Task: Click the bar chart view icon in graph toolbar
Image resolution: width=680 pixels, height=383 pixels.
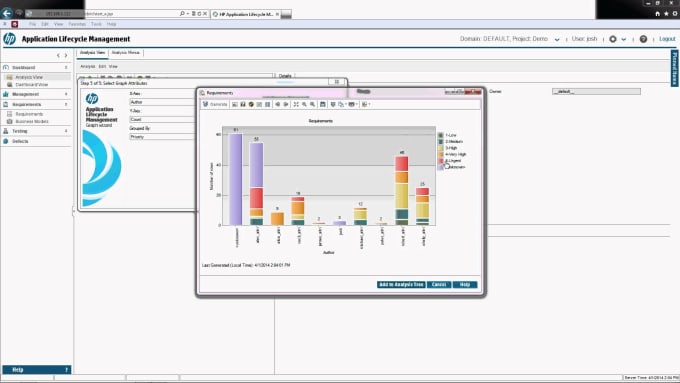Action: (243, 105)
